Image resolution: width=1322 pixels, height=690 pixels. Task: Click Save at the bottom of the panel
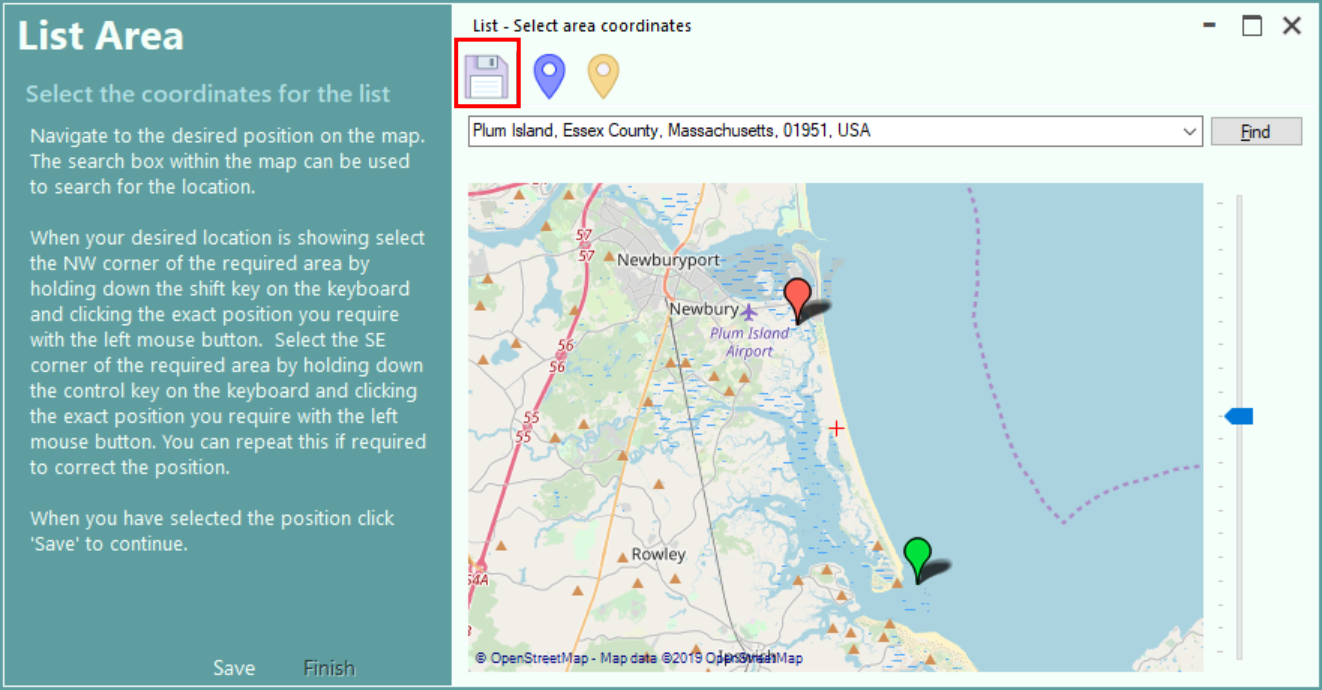(234, 668)
